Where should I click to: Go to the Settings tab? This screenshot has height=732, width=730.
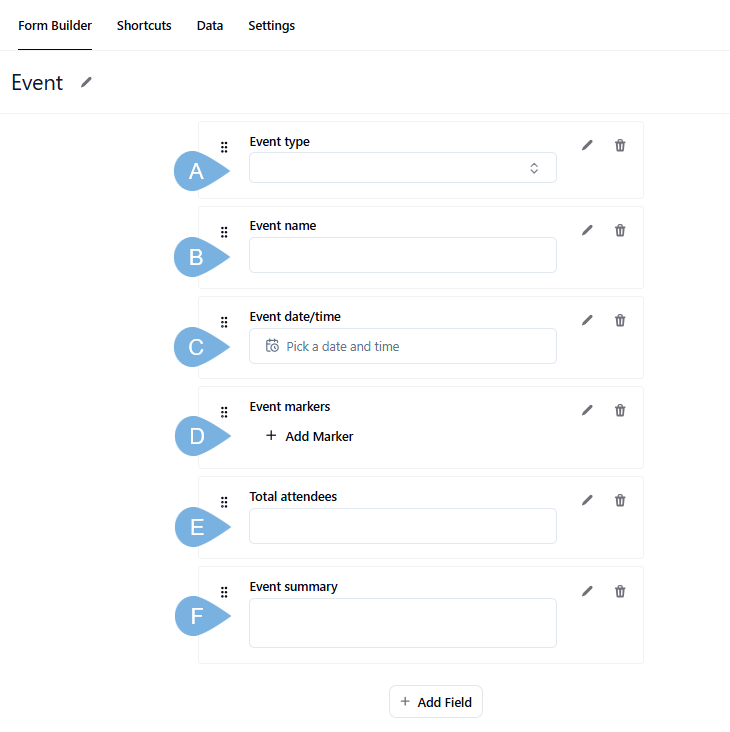(271, 26)
